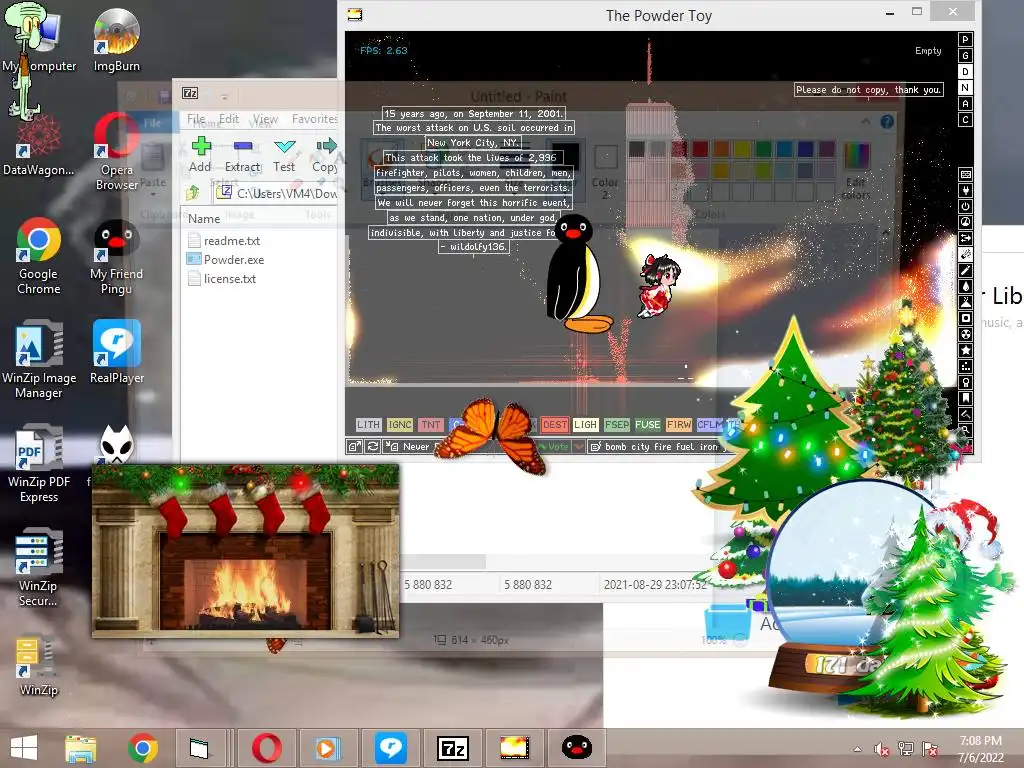
Task: Click the simulation tags field 'bomb city fire'
Action: pyautogui.click(x=660, y=447)
